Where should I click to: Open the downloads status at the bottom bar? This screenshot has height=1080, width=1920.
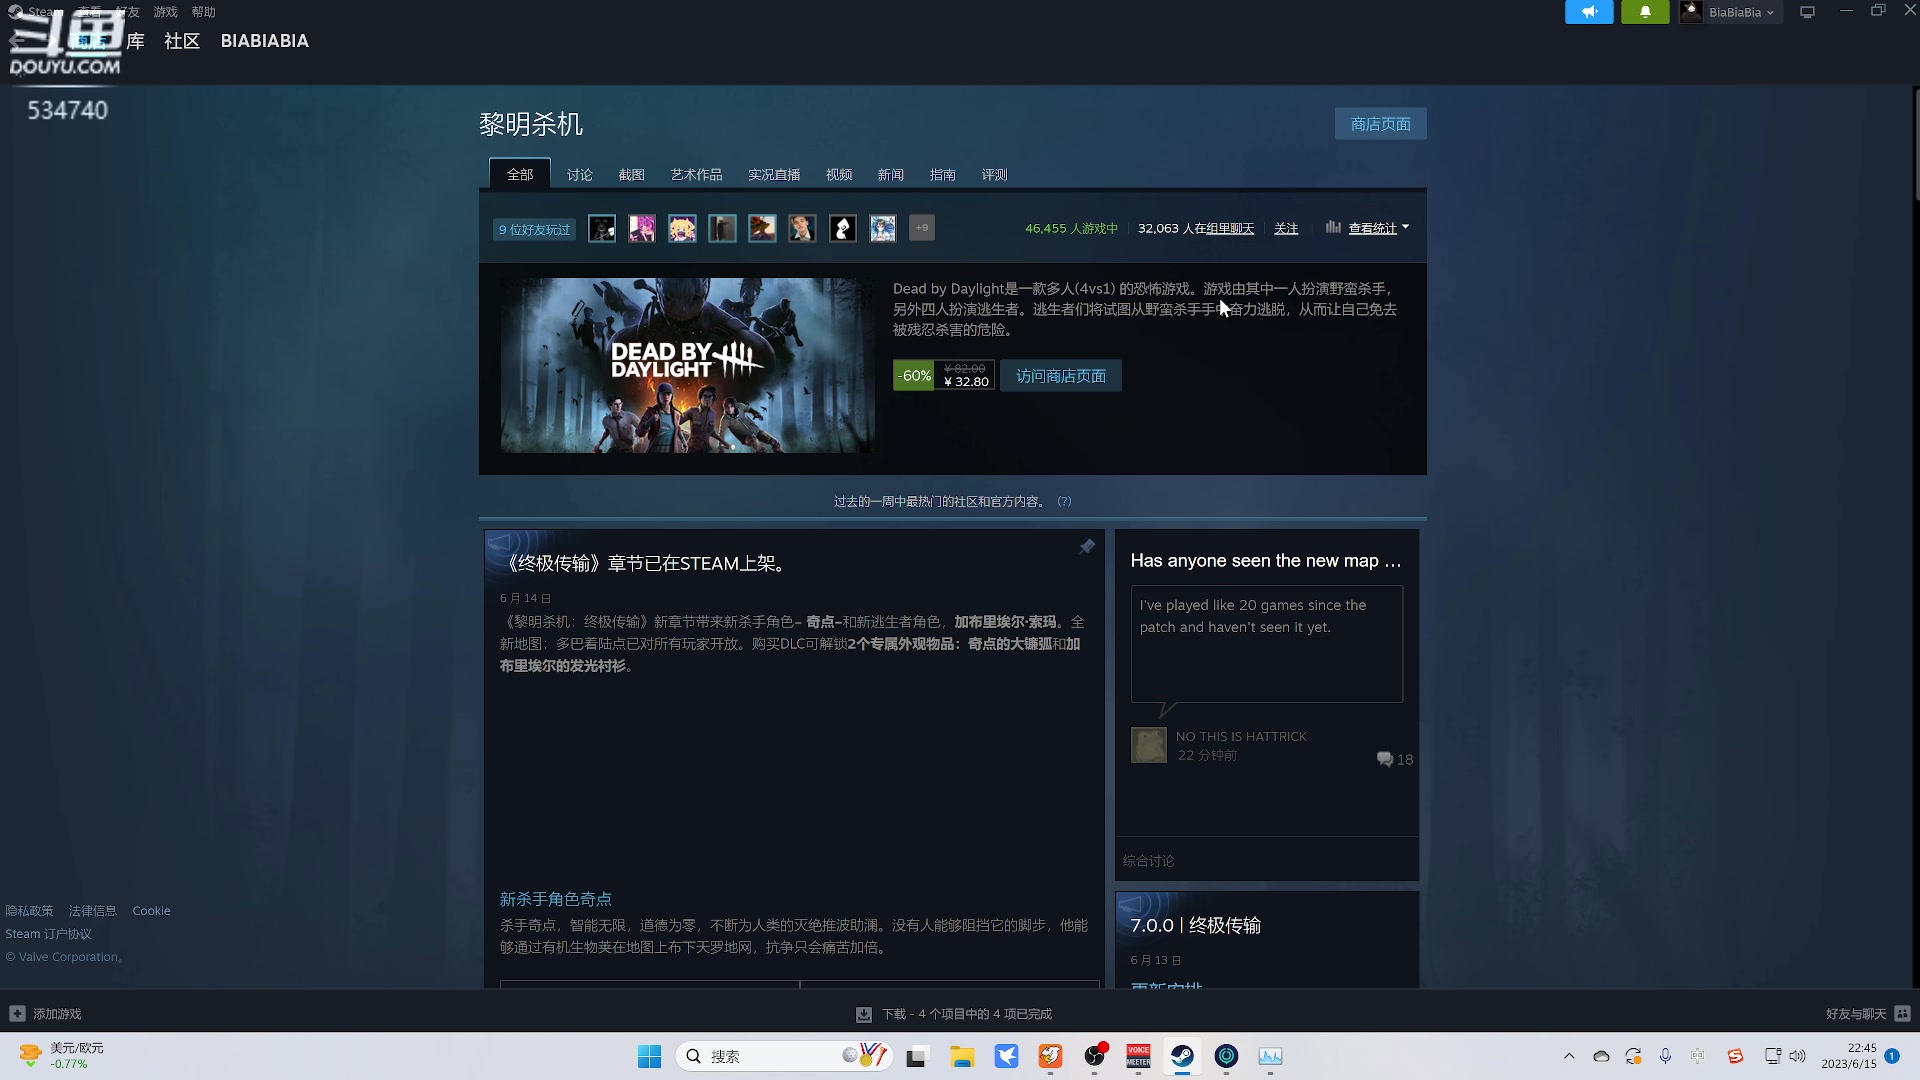tap(954, 1014)
